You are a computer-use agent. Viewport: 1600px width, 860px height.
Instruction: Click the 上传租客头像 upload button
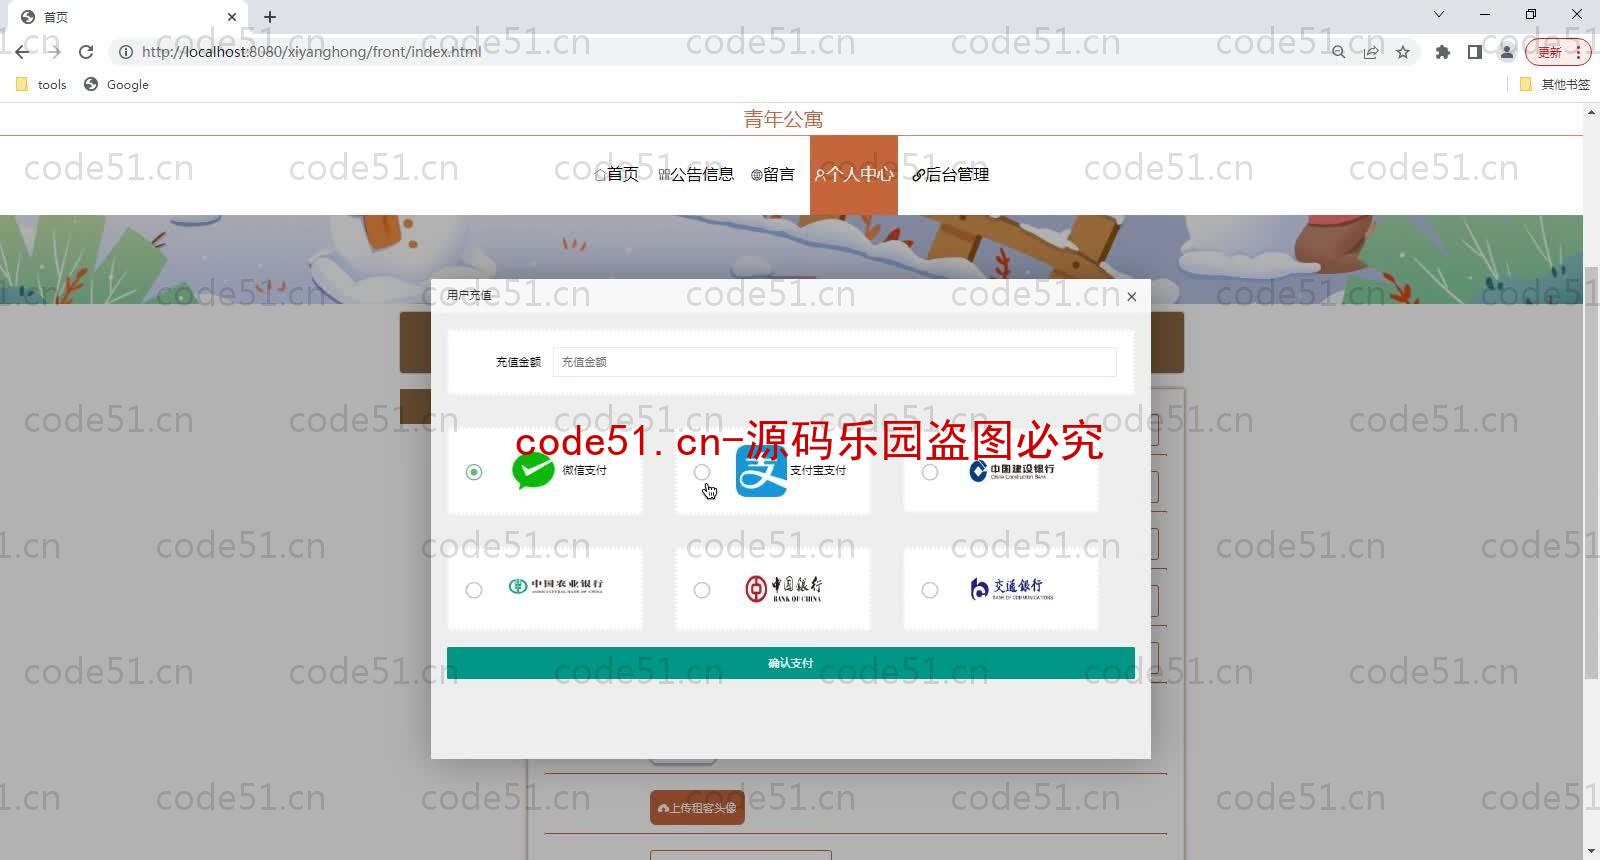coord(697,808)
